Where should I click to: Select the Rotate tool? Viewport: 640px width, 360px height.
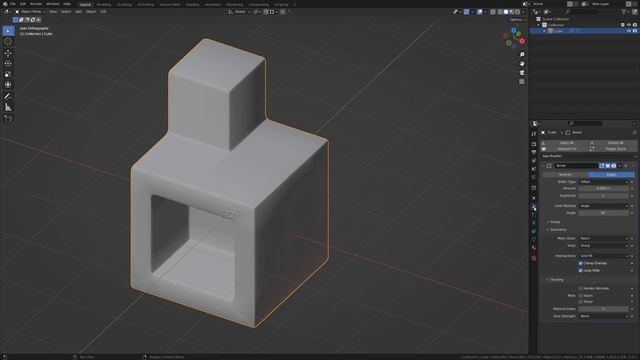pyautogui.click(x=8, y=64)
